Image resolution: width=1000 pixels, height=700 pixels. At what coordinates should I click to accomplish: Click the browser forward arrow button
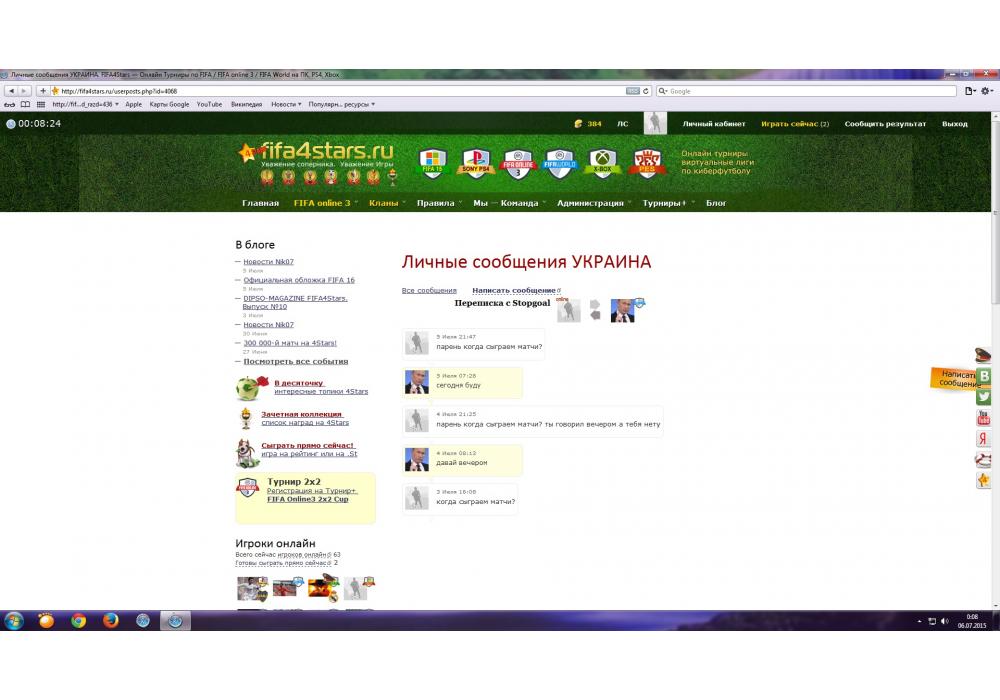click(x=24, y=91)
